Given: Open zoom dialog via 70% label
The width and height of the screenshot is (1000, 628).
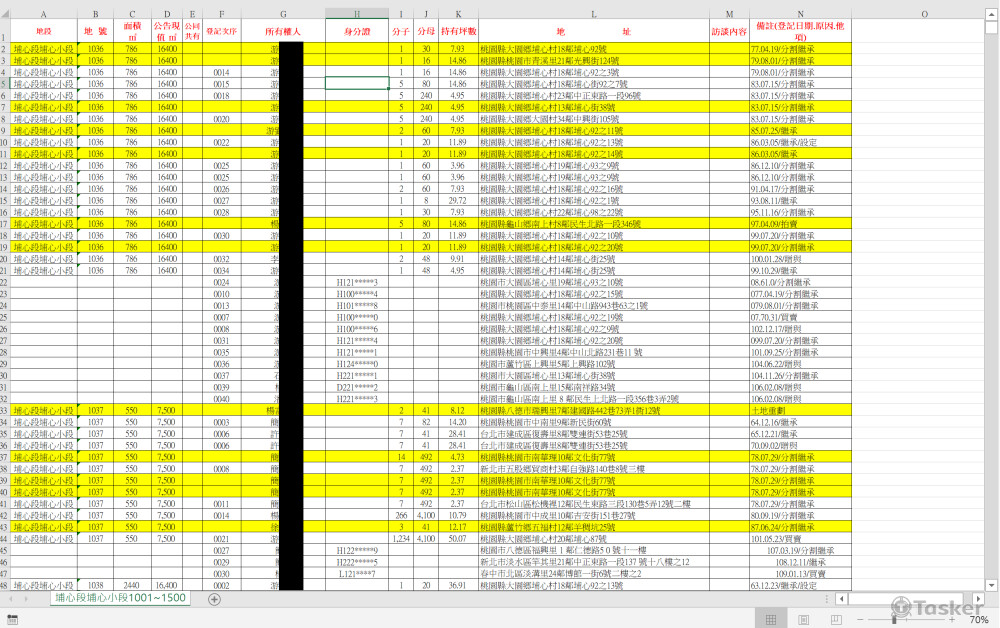Looking at the screenshot, I should click(978, 620).
